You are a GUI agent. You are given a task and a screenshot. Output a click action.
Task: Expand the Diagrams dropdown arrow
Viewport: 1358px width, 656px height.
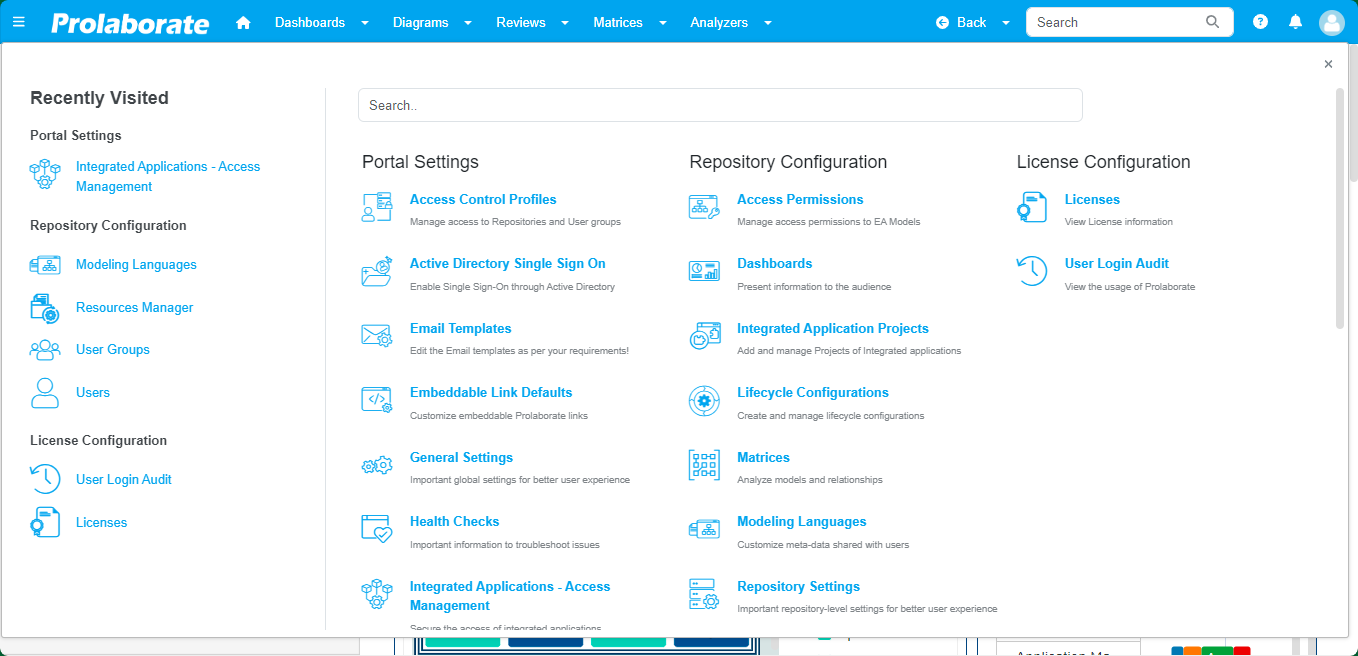pyautogui.click(x=467, y=23)
